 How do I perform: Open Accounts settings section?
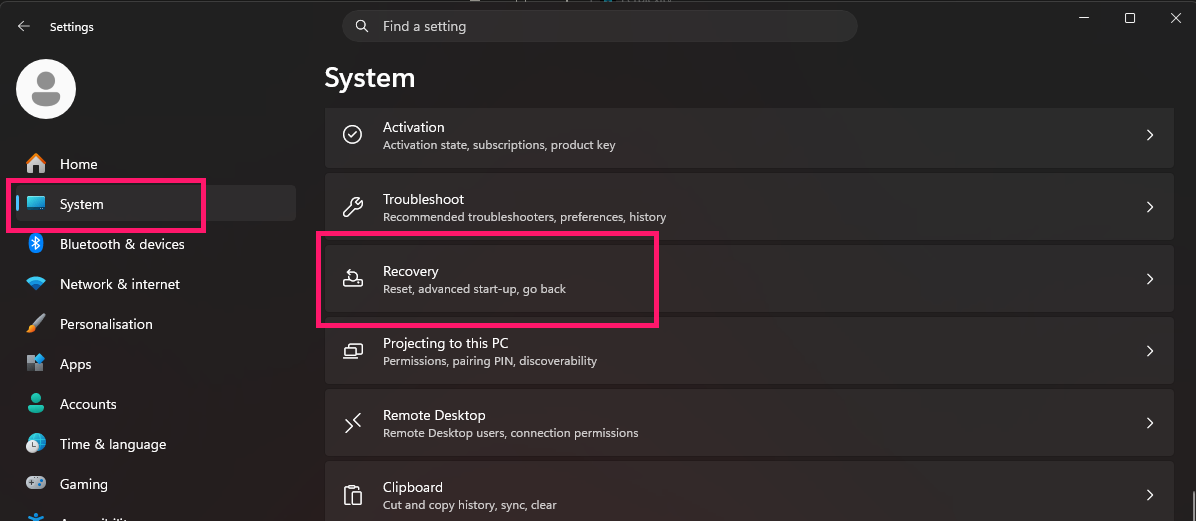[156, 404]
